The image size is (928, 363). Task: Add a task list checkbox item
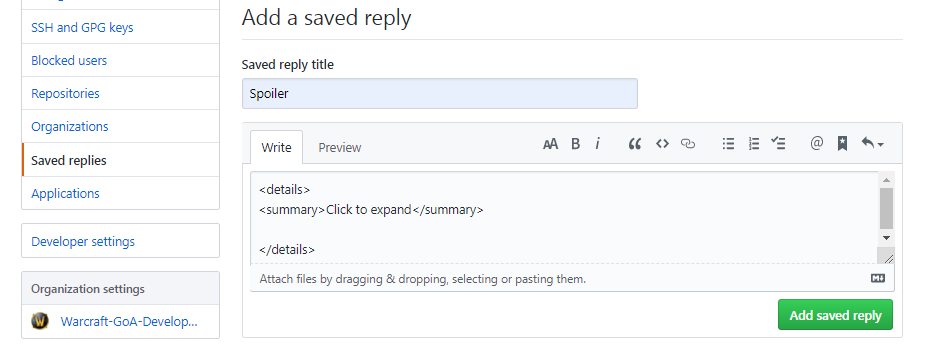click(778, 143)
